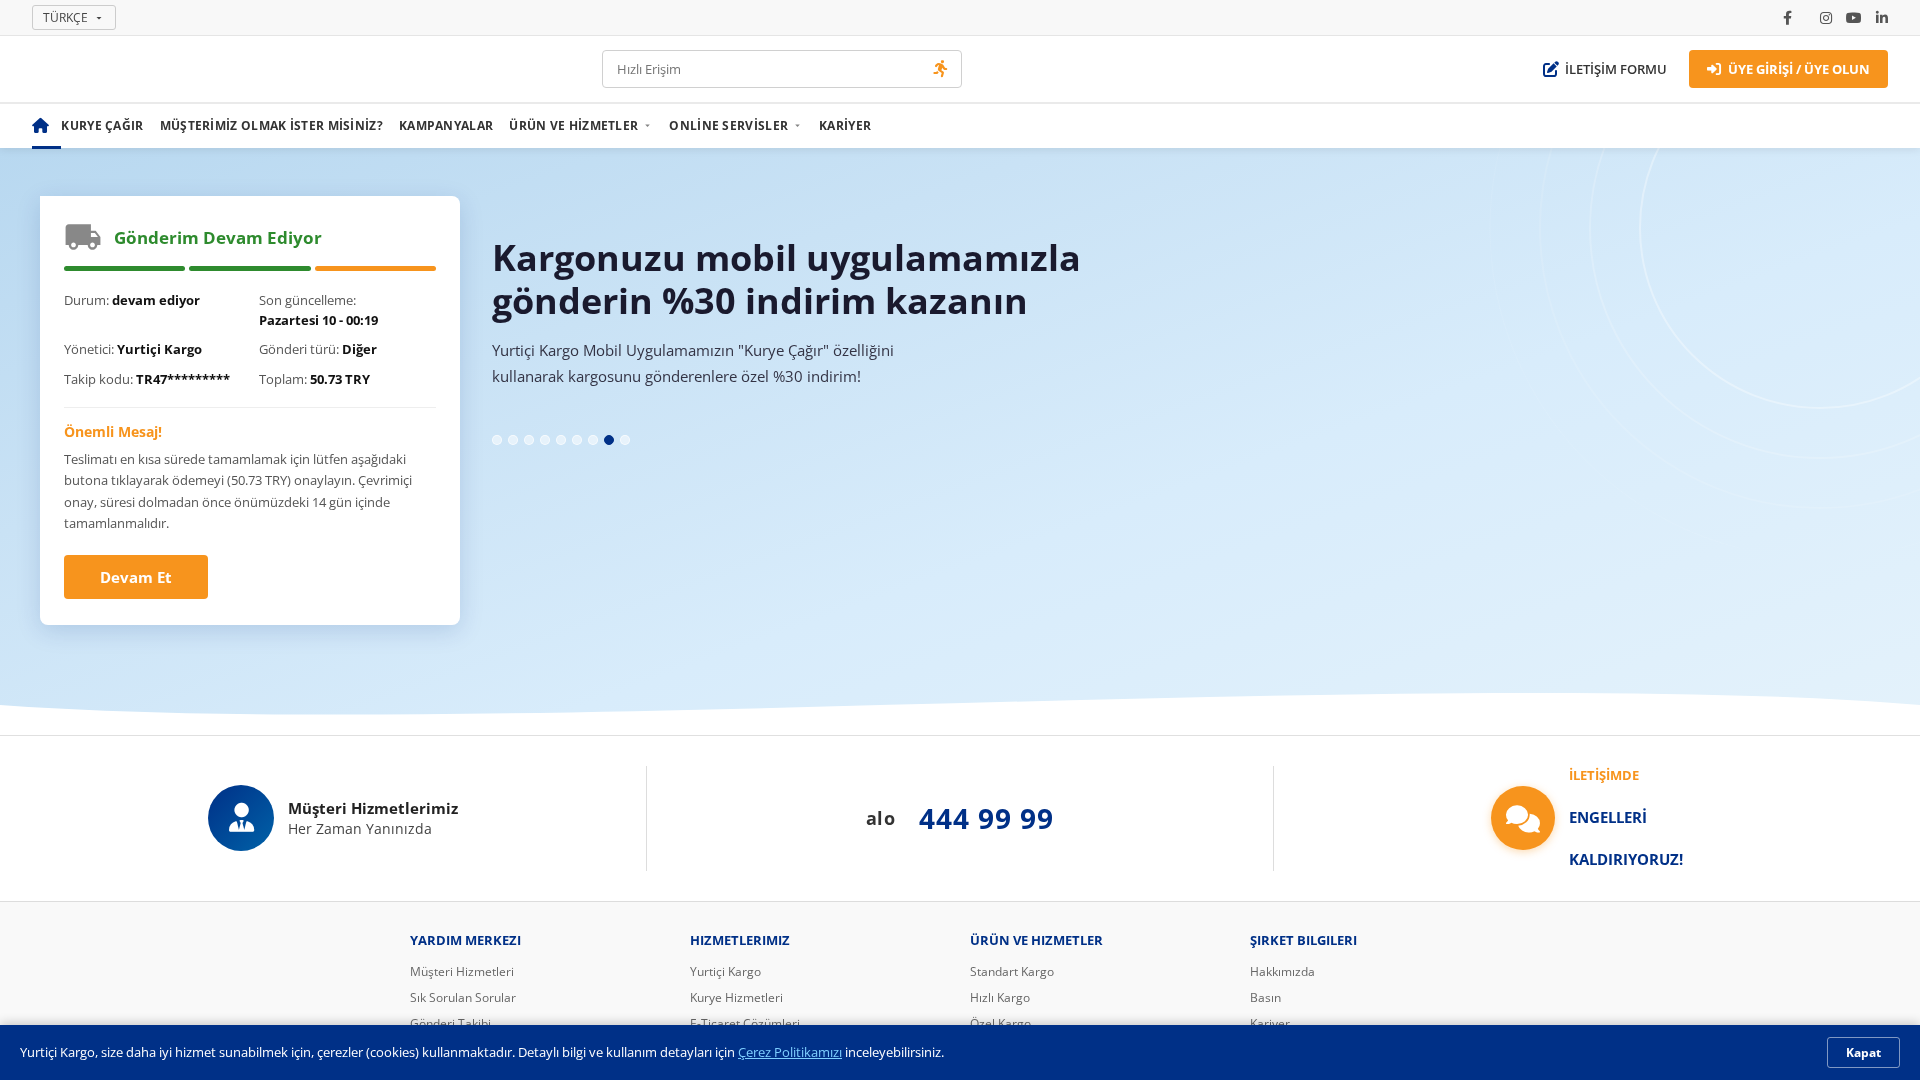
Task: Click the orange chat bubbles icon
Action: [1523, 818]
